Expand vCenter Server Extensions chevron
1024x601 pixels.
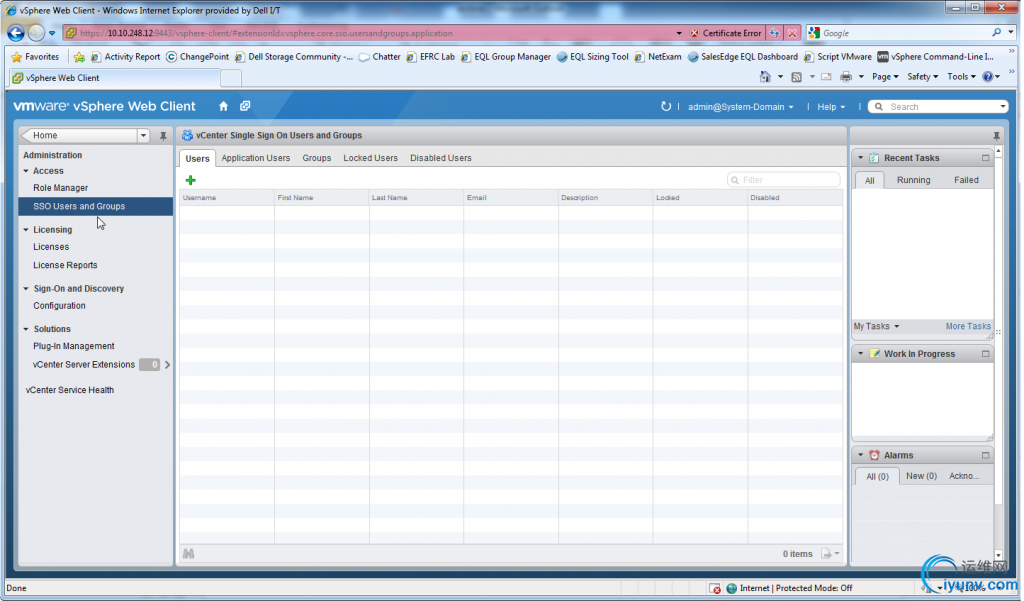click(x=168, y=365)
